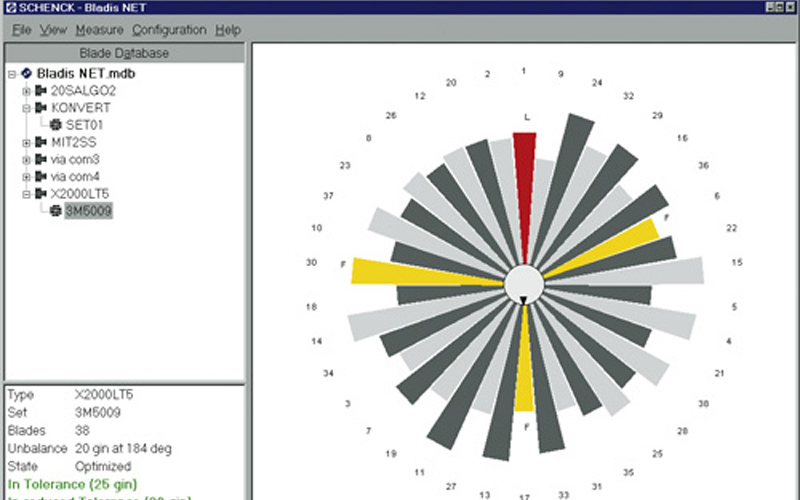Select Bladis NET.mdb in the tree
Screen dimensions: 800x500
tap(86, 73)
